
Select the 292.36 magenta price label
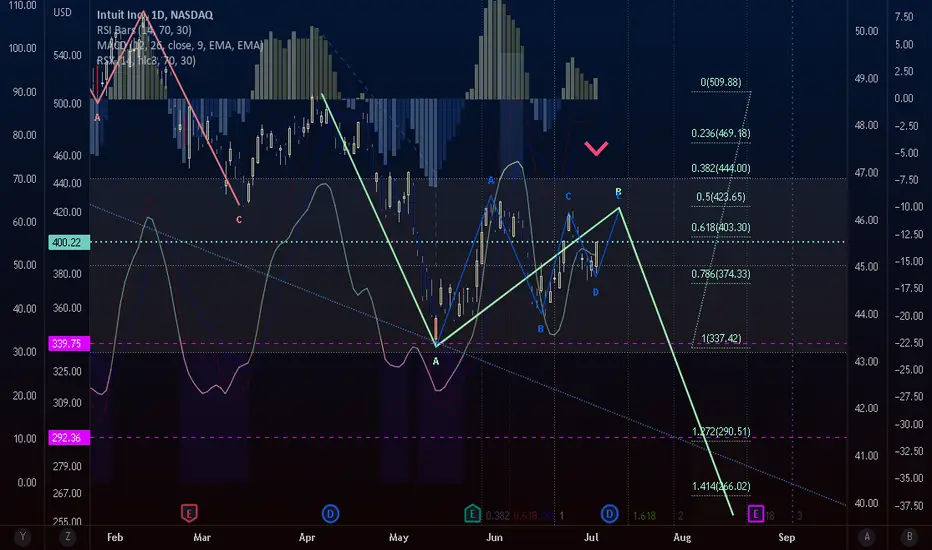(x=69, y=438)
